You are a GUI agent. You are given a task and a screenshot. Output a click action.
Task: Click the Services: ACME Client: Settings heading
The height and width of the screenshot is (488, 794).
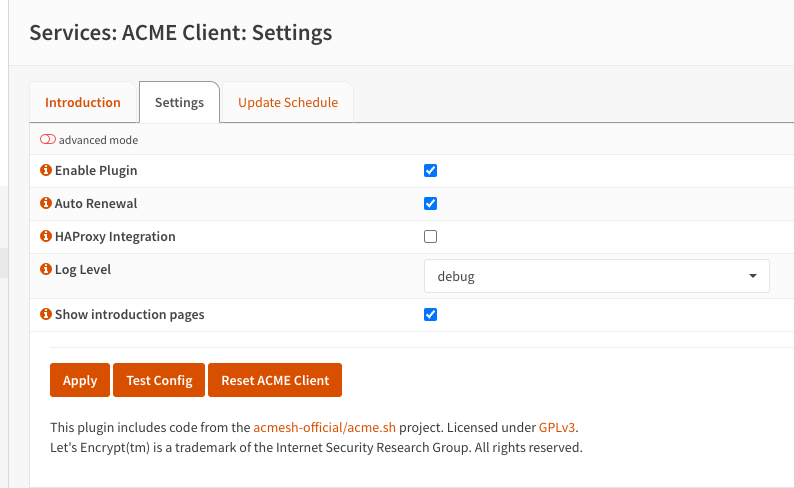(181, 32)
